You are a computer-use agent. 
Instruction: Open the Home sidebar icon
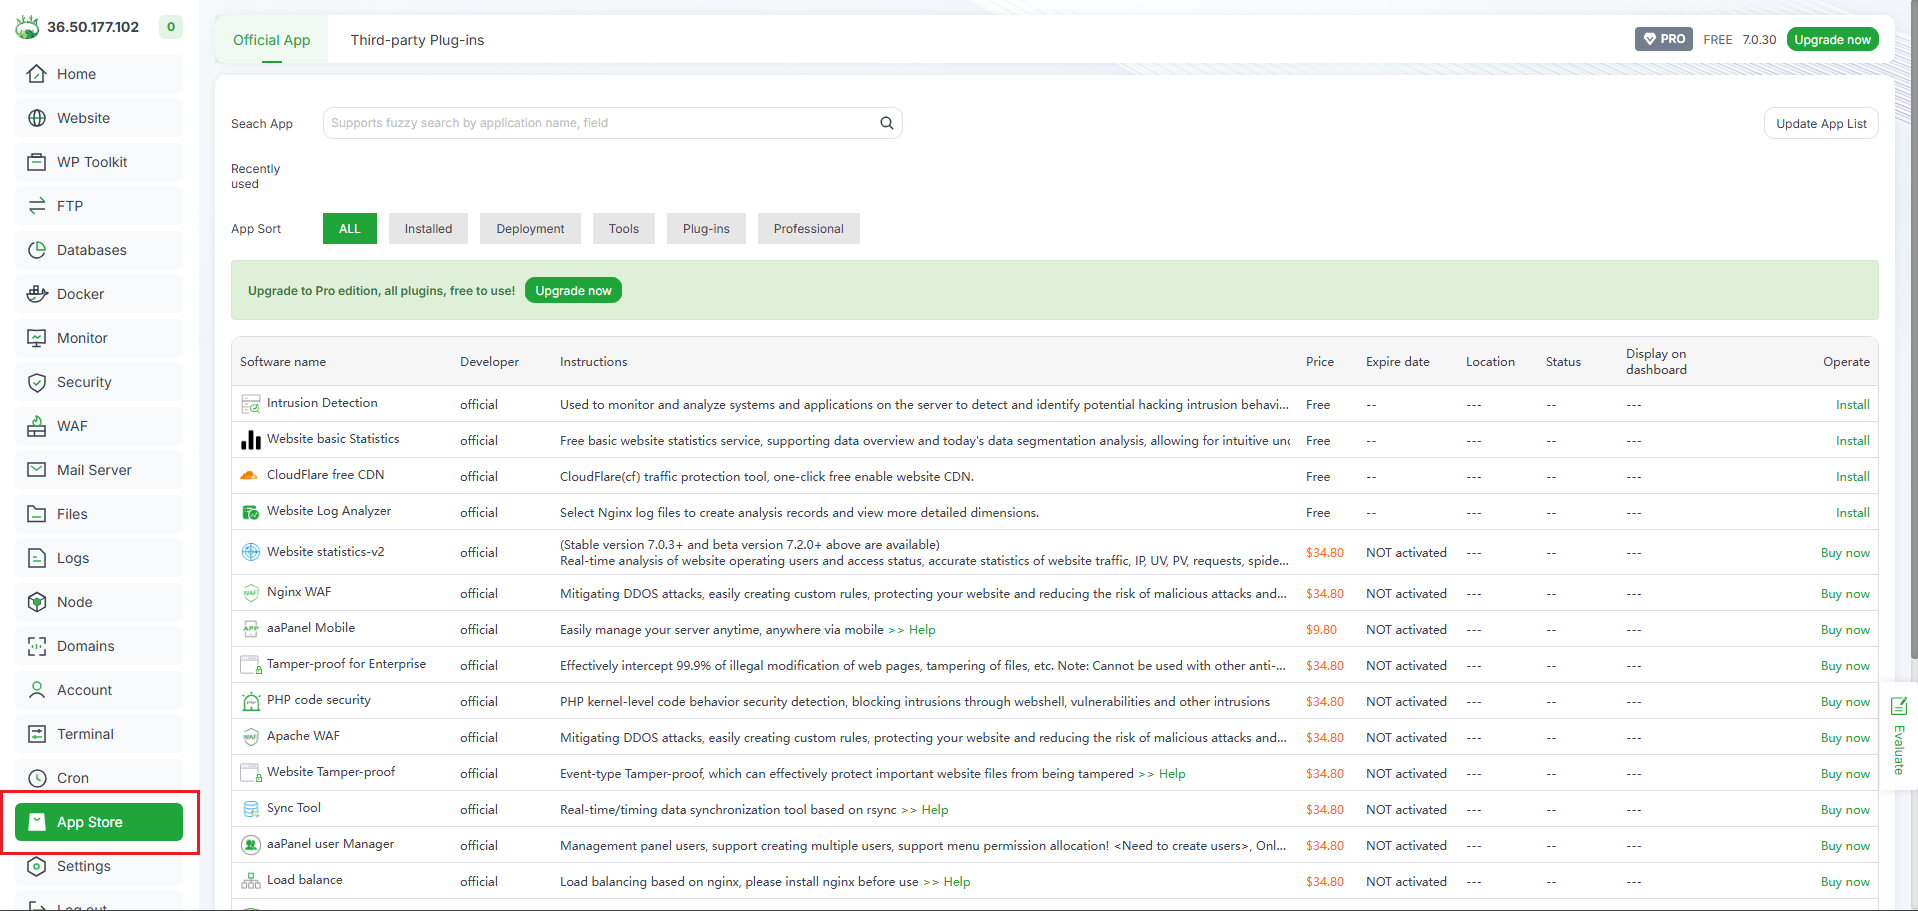tap(37, 74)
